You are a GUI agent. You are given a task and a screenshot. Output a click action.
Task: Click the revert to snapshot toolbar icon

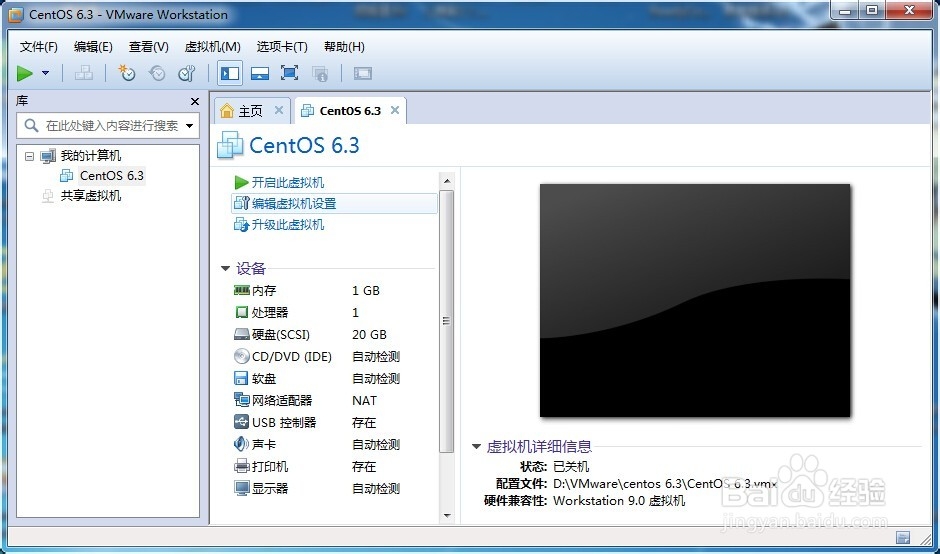(x=157, y=74)
